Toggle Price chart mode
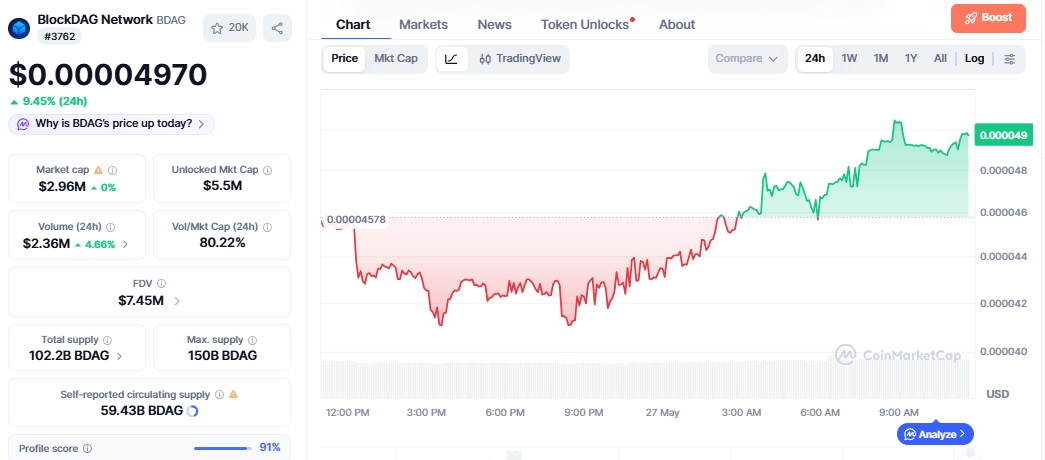This screenshot has height=460, width=1045. [345, 59]
